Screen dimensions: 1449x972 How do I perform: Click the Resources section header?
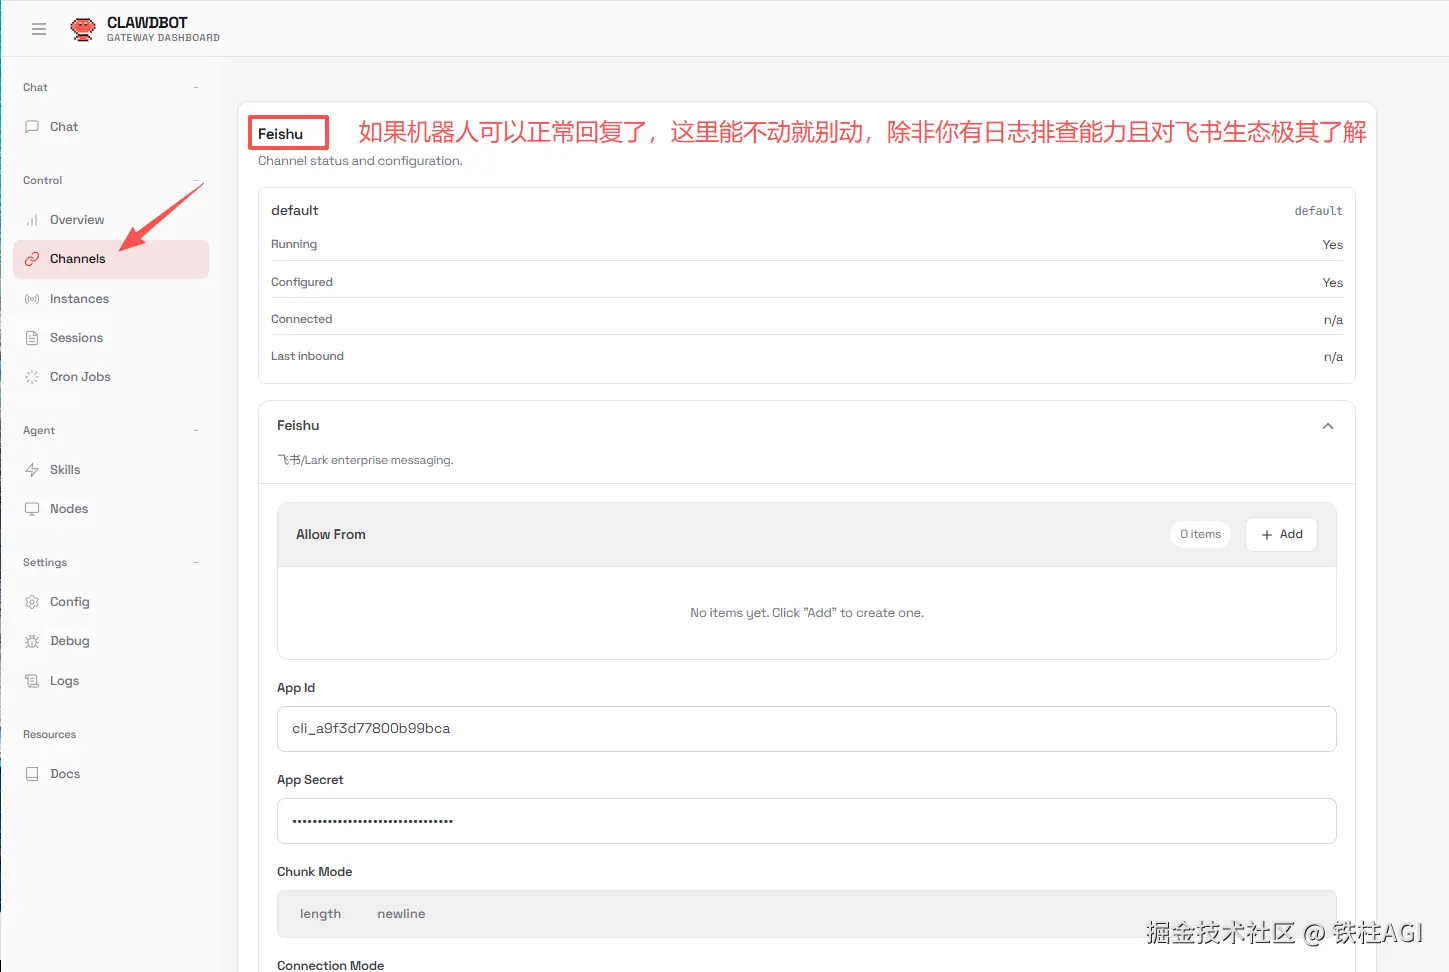(49, 735)
